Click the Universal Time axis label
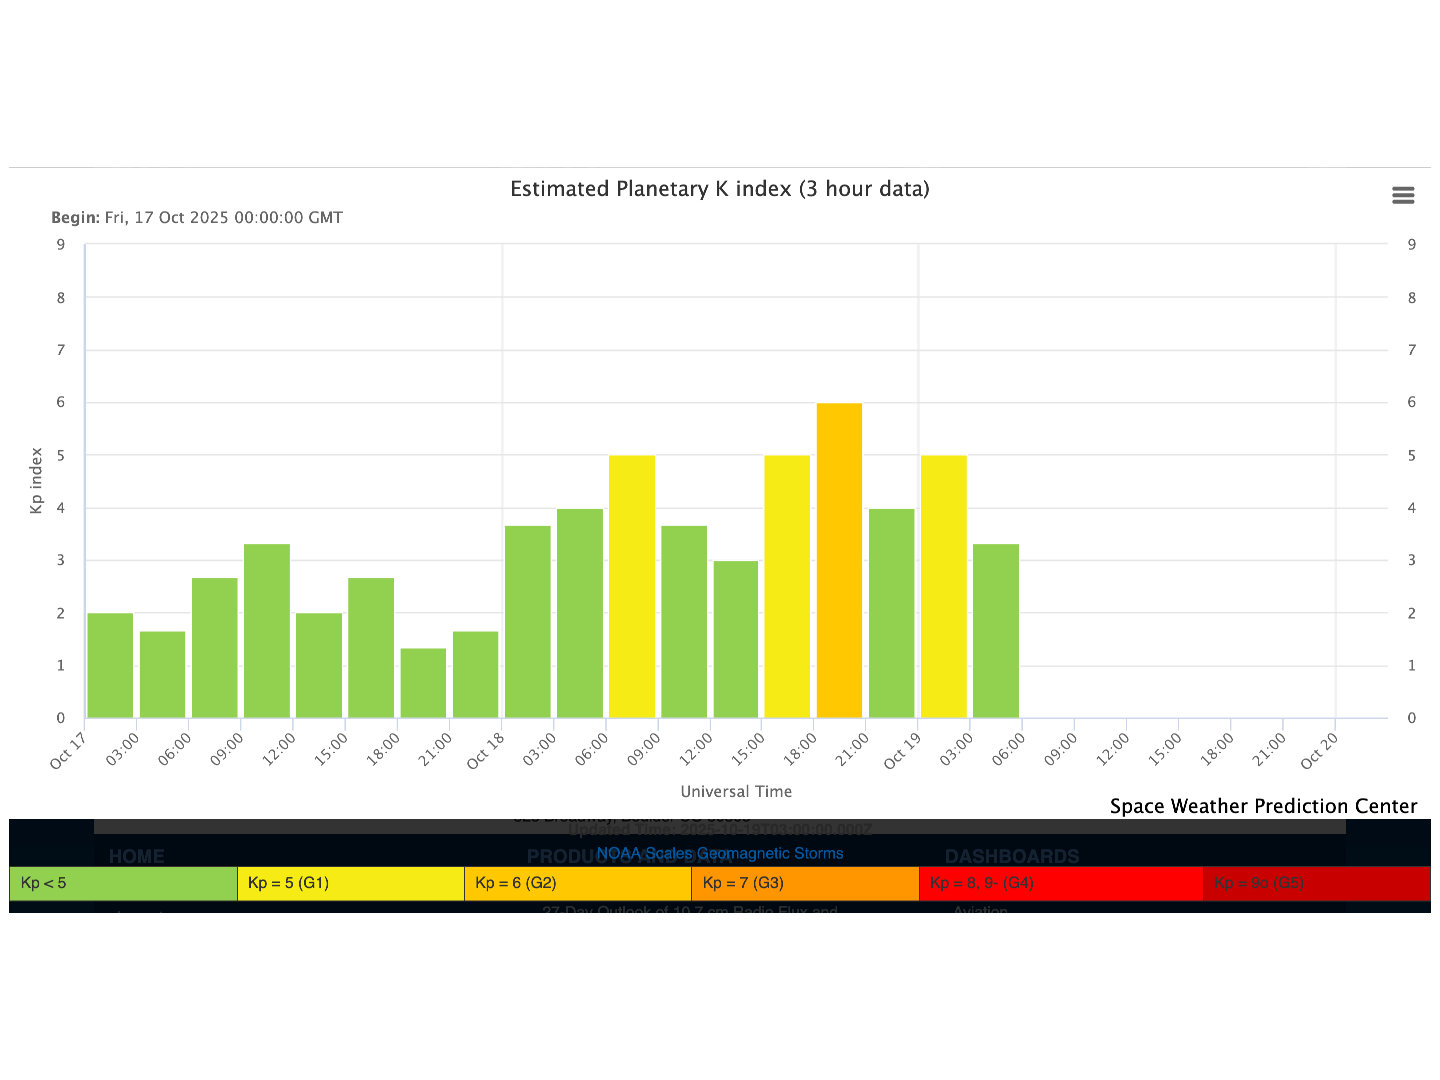 (736, 791)
